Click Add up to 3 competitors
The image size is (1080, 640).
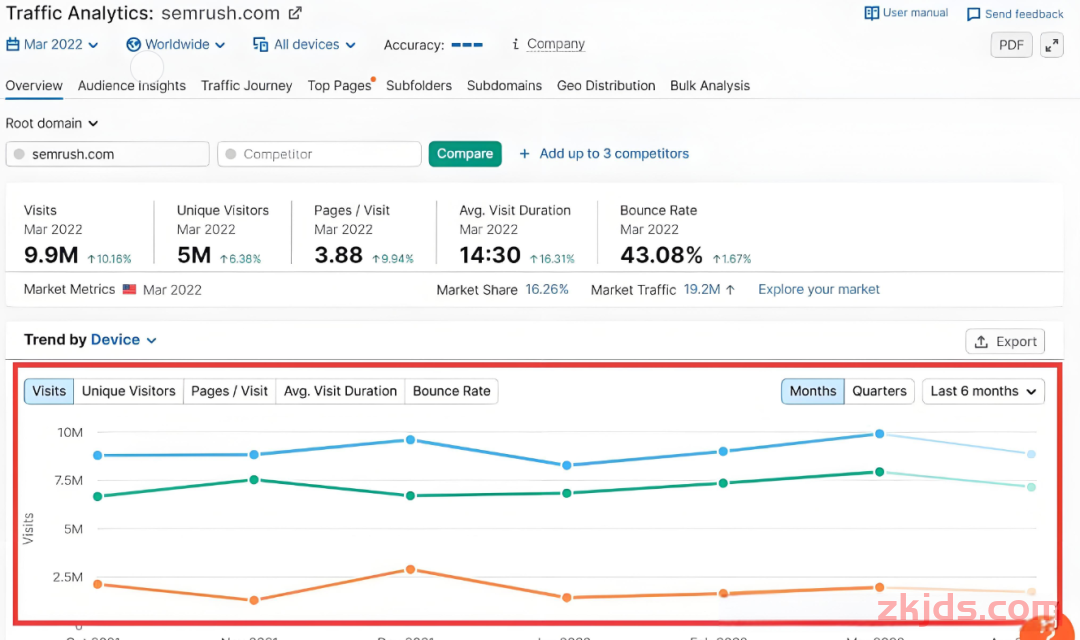pyautogui.click(x=614, y=154)
